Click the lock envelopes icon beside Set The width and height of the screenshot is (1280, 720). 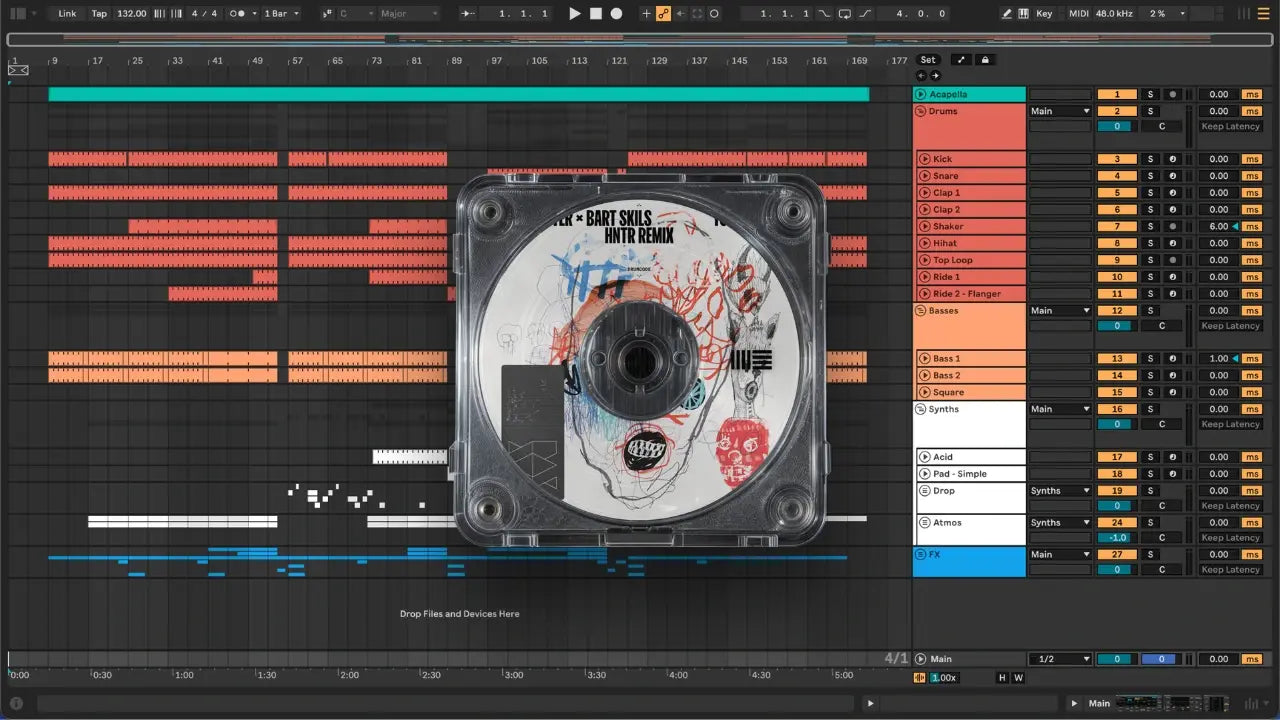(x=985, y=60)
